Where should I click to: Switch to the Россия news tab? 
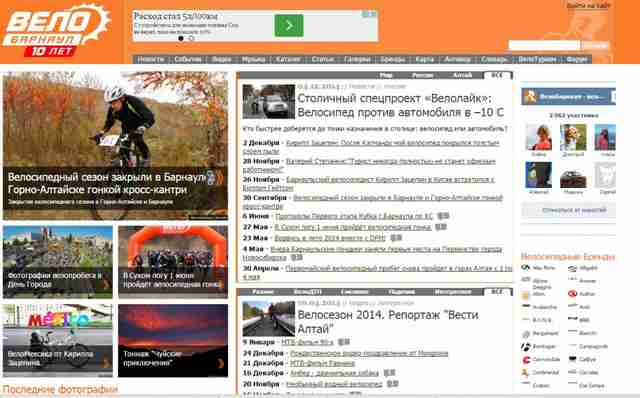tap(422, 75)
